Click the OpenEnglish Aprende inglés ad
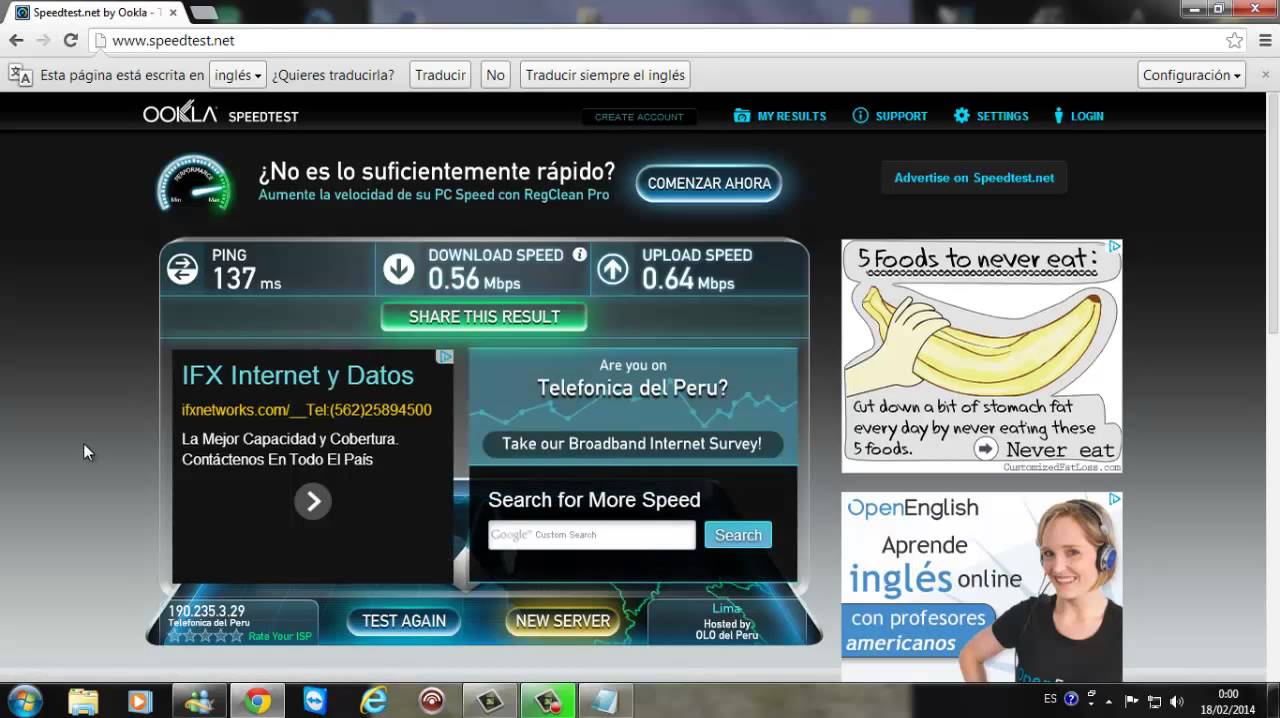Viewport: 1280px width, 718px height. (x=982, y=587)
